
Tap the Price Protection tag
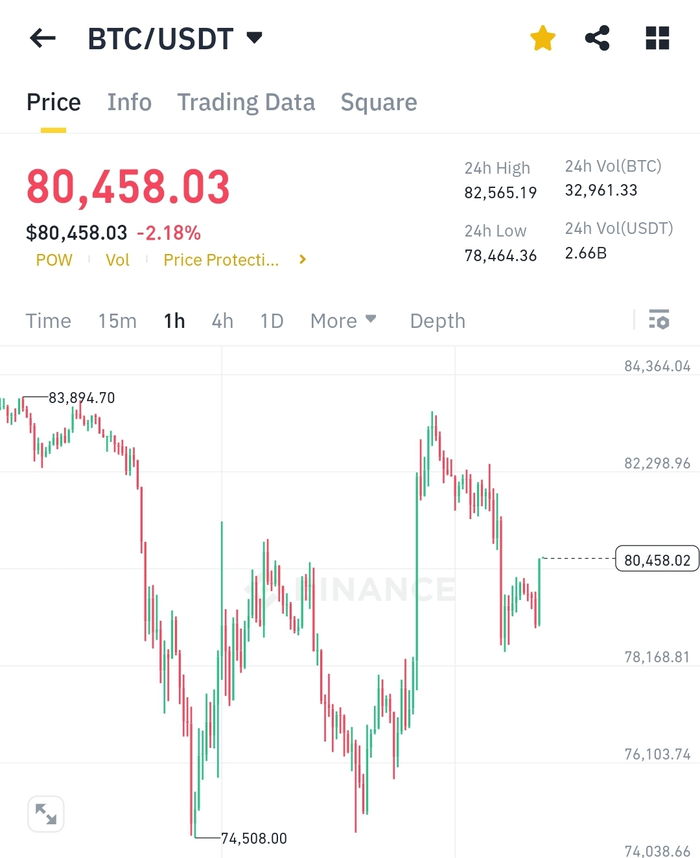[x=221, y=259]
